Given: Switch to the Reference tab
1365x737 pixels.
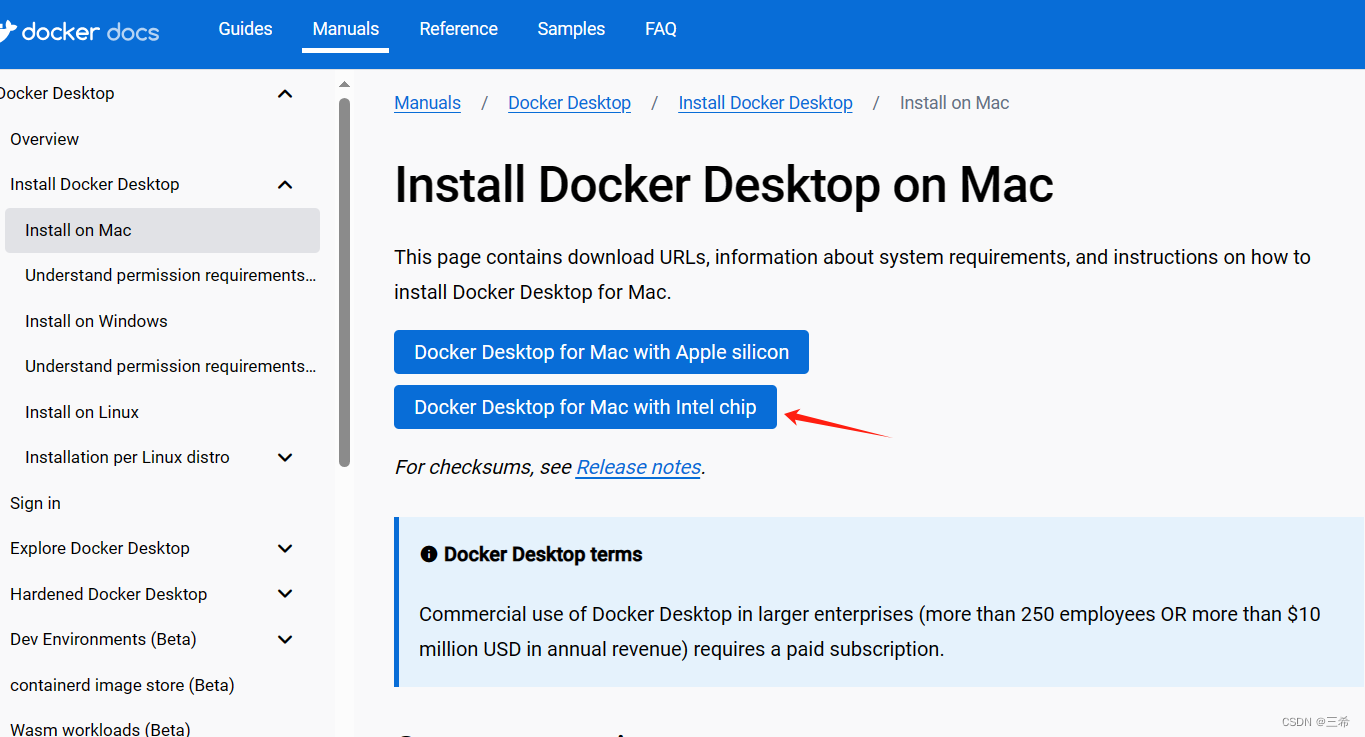Looking at the screenshot, I should click(x=458, y=29).
